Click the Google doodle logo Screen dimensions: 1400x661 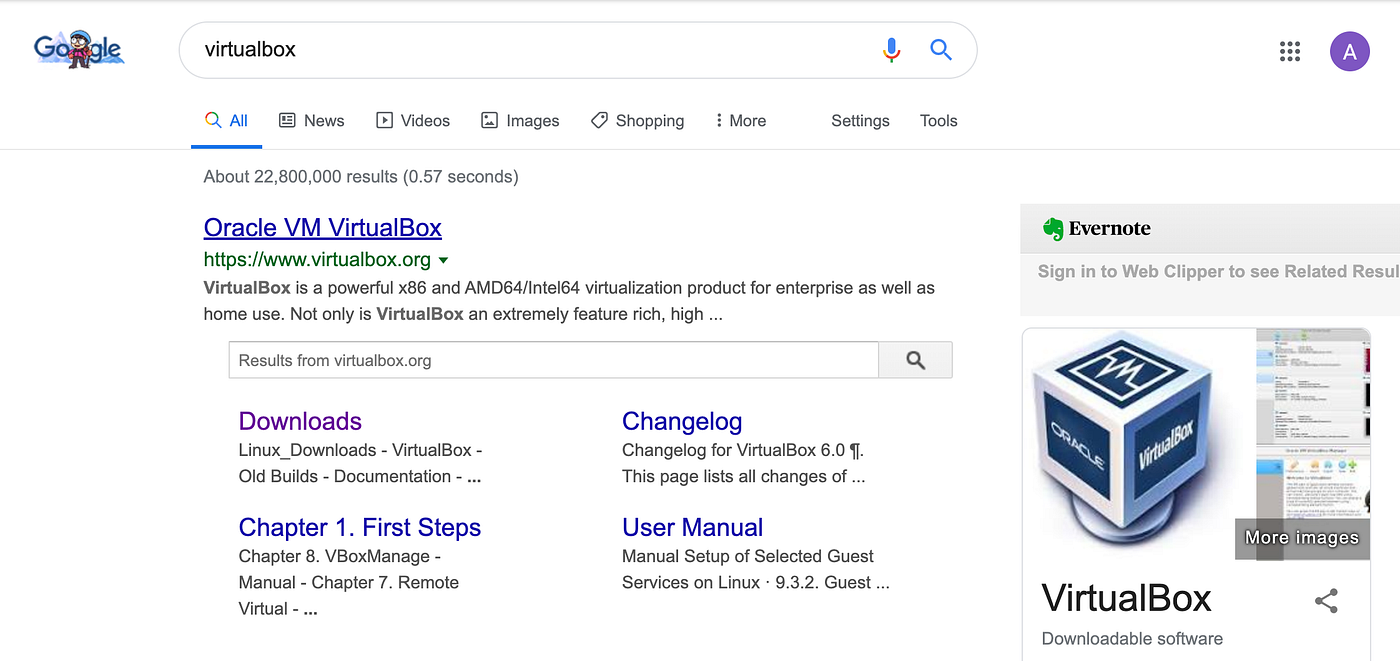coord(78,50)
